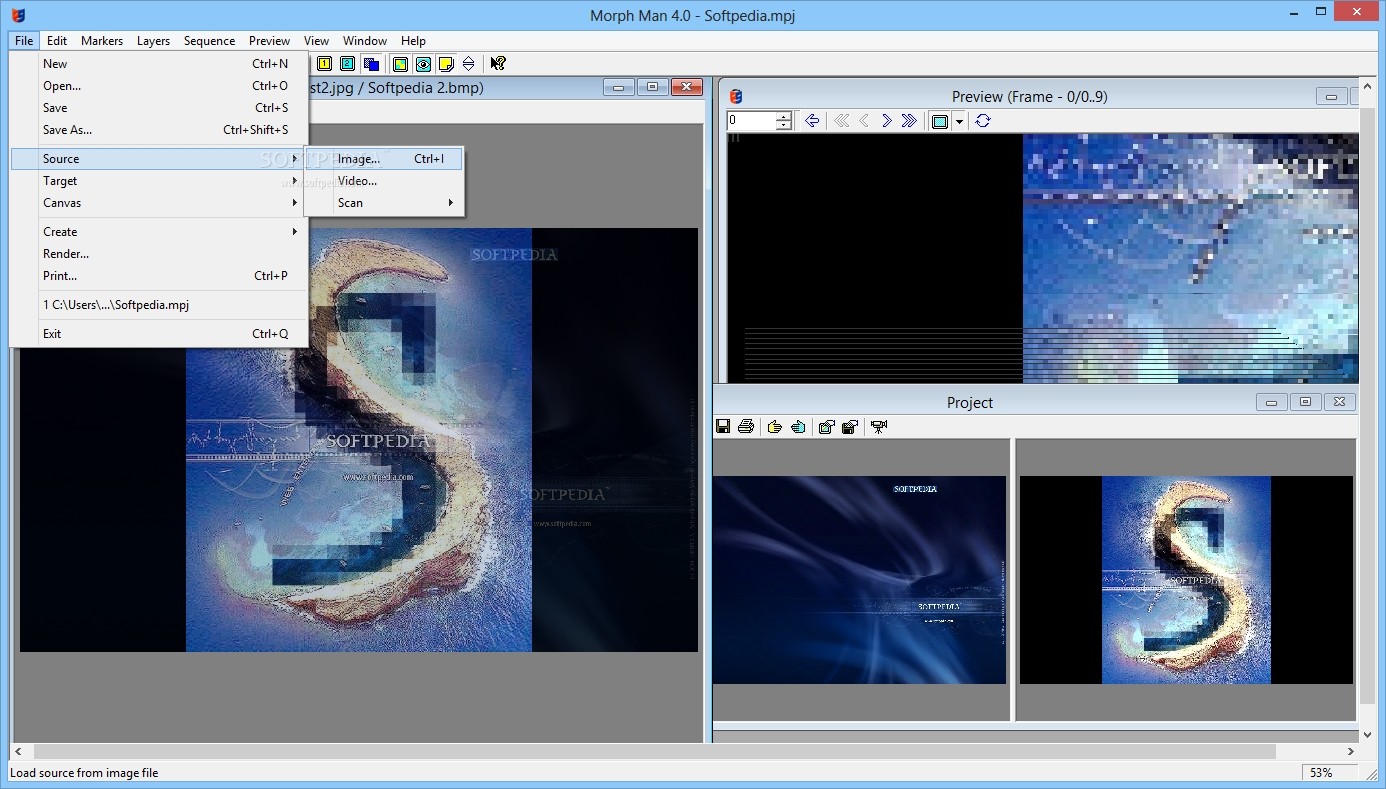Click the go-back arrow in Preview toolbar
This screenshot has height=789, width=1386.
point(812,121)
